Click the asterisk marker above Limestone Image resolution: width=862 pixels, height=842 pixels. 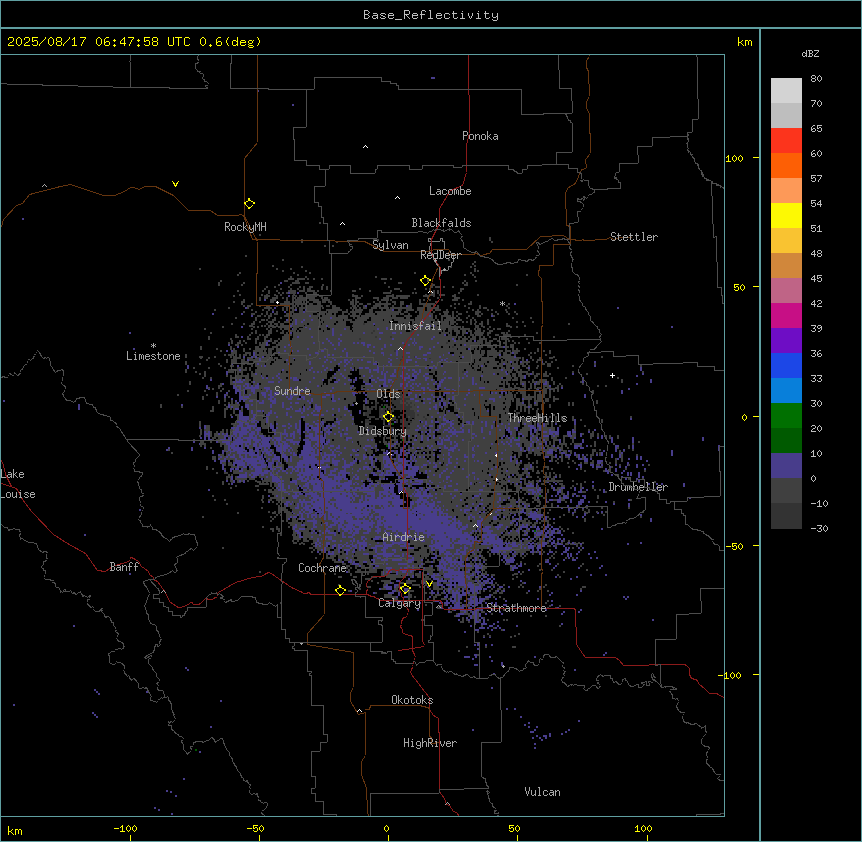click(153, 346)
